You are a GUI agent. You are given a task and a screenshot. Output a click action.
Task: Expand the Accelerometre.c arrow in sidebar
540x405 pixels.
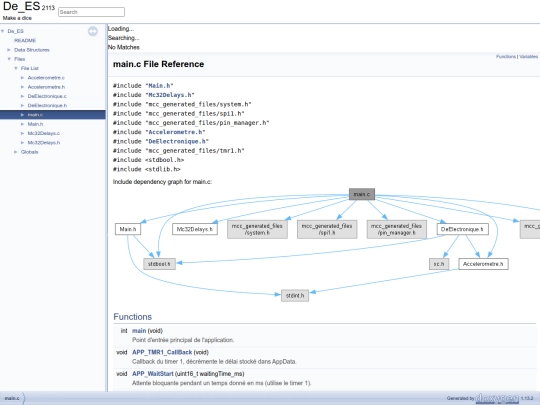[22, 77]
